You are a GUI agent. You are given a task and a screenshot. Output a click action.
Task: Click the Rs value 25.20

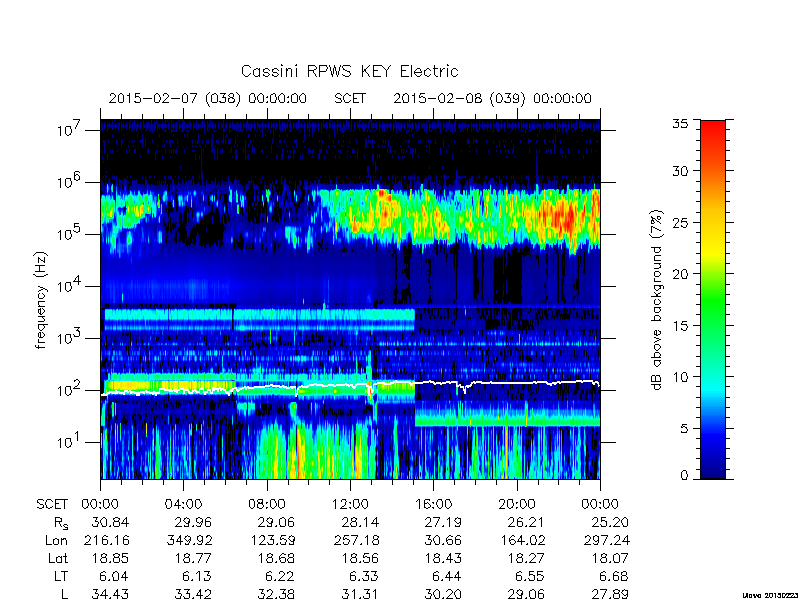point(610,522)
